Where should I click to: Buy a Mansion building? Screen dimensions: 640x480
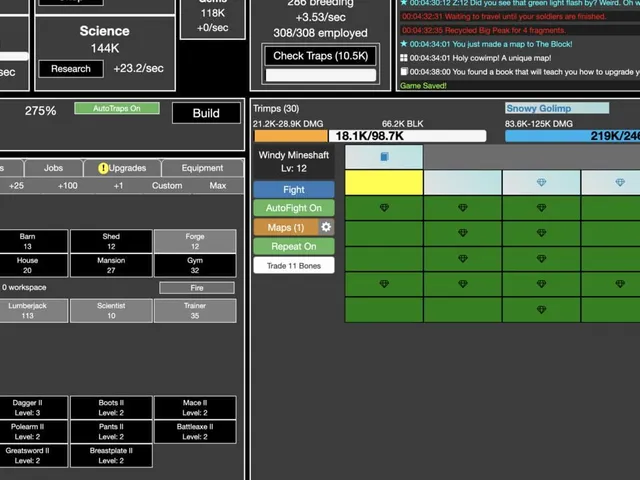pos(111,265)
